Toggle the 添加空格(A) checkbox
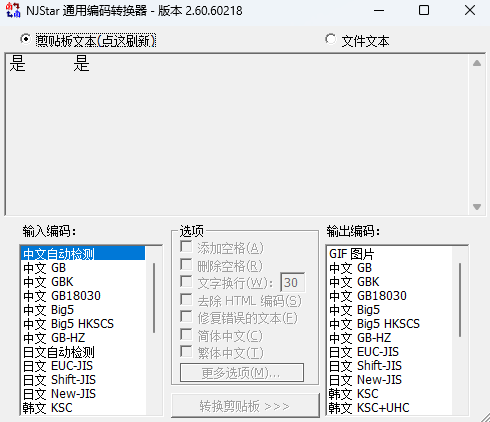This screenshot has width=490, height=422. (186, 247)
